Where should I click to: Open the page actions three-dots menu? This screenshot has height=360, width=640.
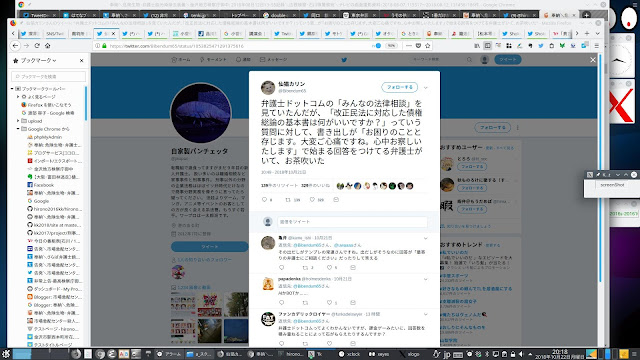[x=409, y=46]
